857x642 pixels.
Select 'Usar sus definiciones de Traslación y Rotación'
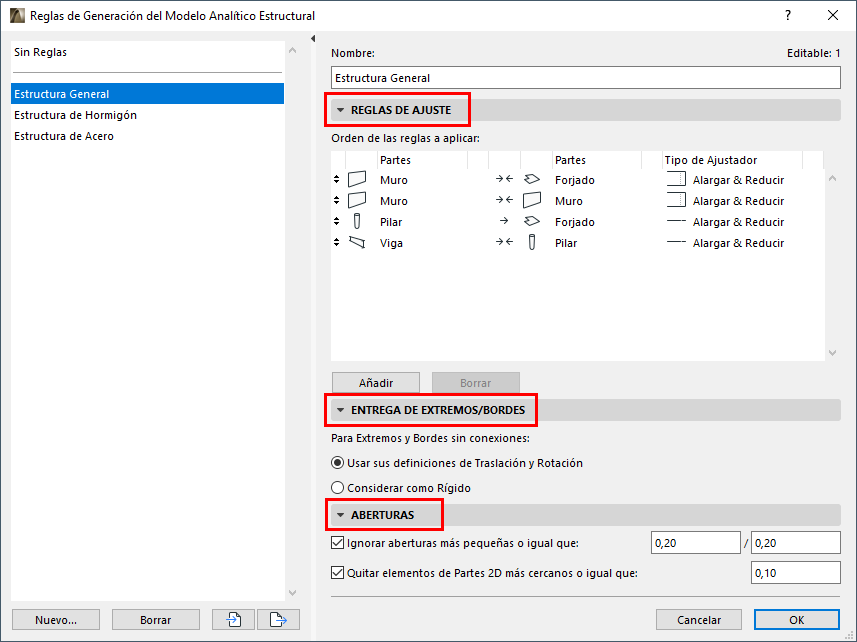(337, 463)
